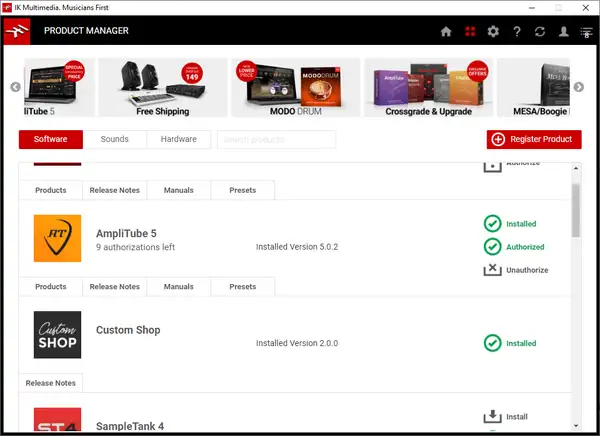This screenshot has height=436, width=600.
Task: Open Products tab above AmpliTube 5
Action: click(x=51, y=190)
